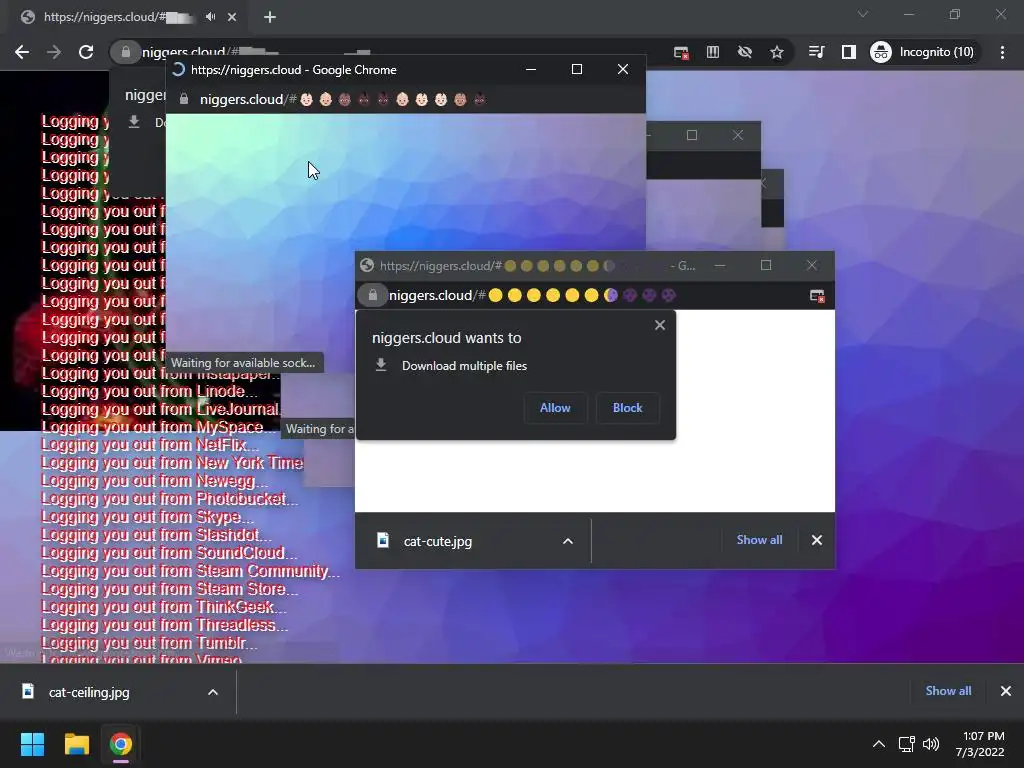This screenshot has width=1024, height=768.
Task: Show hidden tray icons chevron
Action: coord(879,744)
